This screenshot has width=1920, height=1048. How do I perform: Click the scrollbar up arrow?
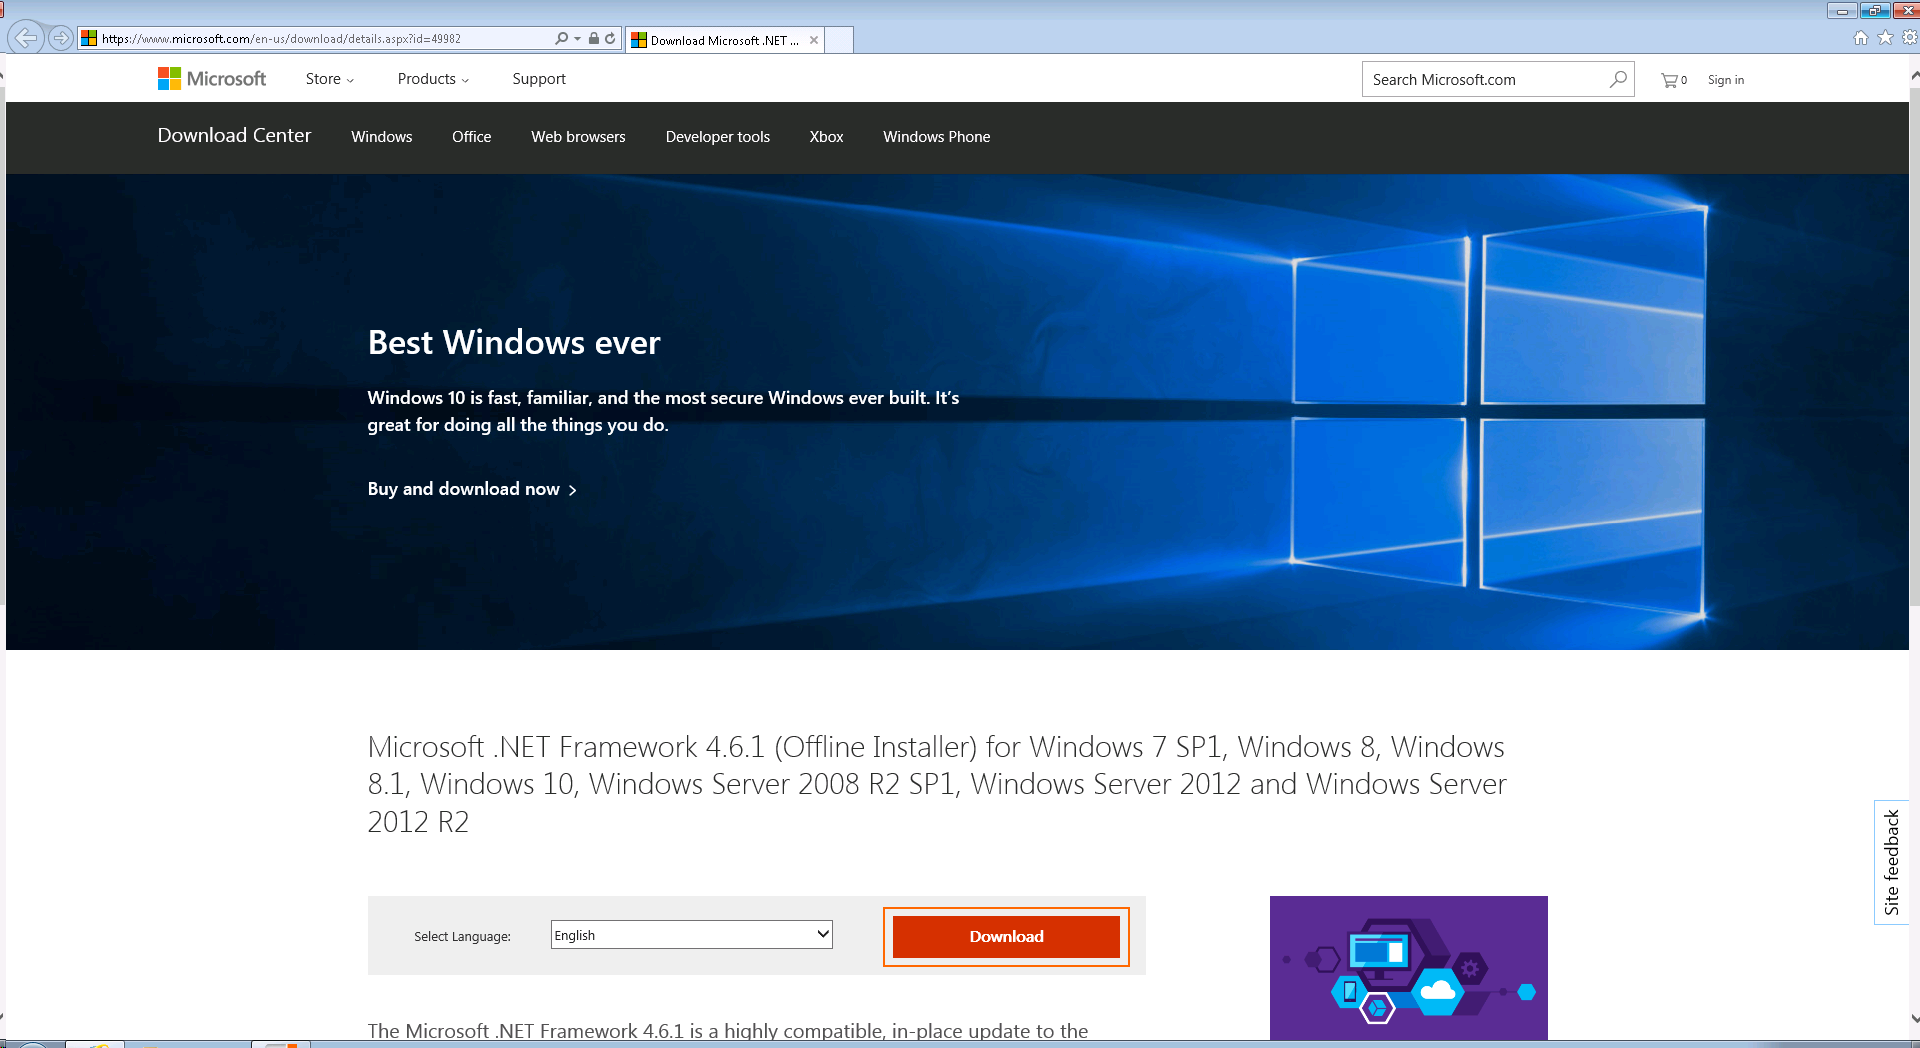pyautogui.click(x=1914, y=75)
